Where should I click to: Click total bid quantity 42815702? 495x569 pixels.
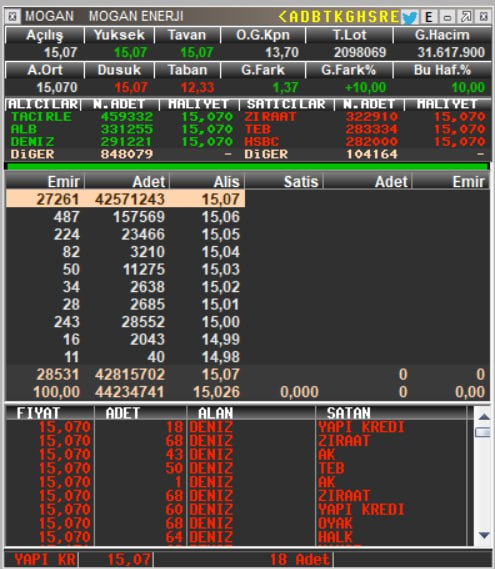(x=130, y=374)
